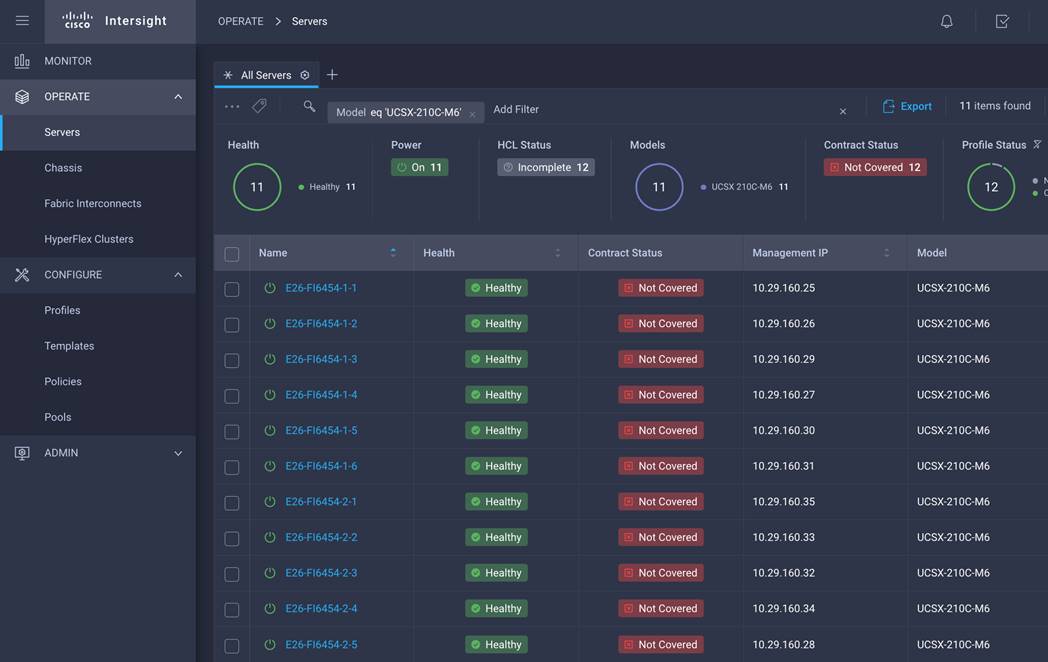The height and width of the screenshot is (662, 1048).
Task: Select checkbox for E26-FI6454-1-6
Action: [232, 467]
